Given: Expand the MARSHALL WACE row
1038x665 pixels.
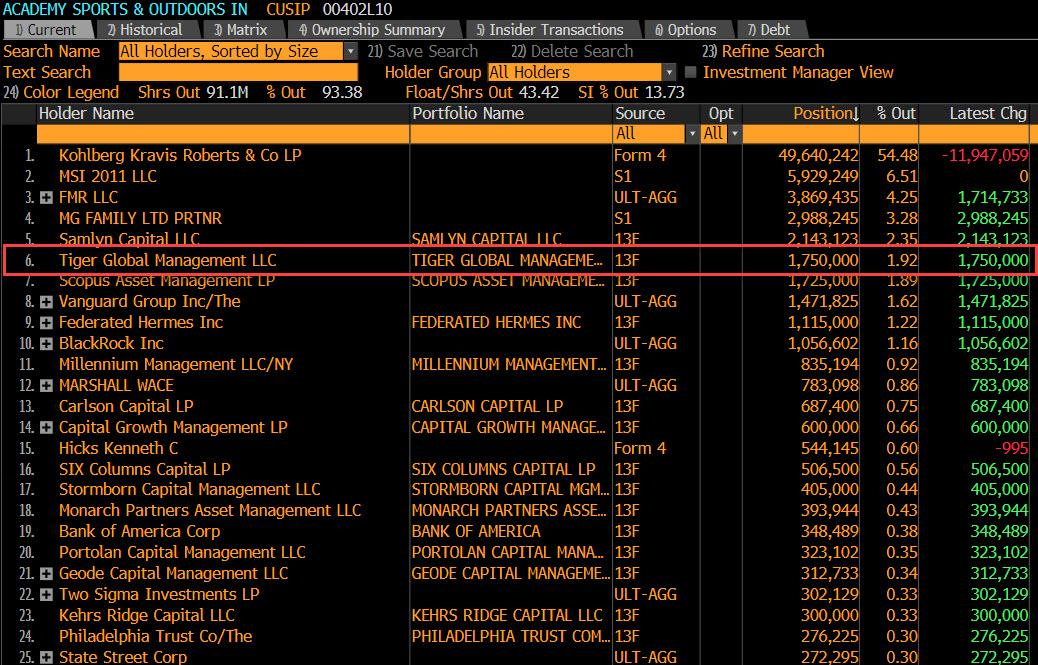Looking at the screenshot, I should pyautogui.click(x=46, y=386).
